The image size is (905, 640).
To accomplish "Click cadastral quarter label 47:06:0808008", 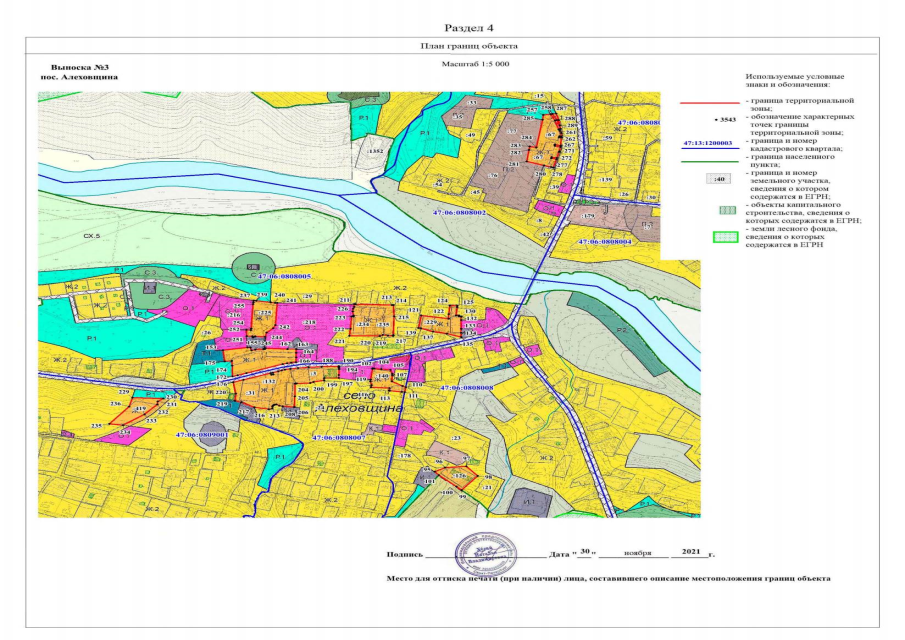I will [x=465, y=386].
